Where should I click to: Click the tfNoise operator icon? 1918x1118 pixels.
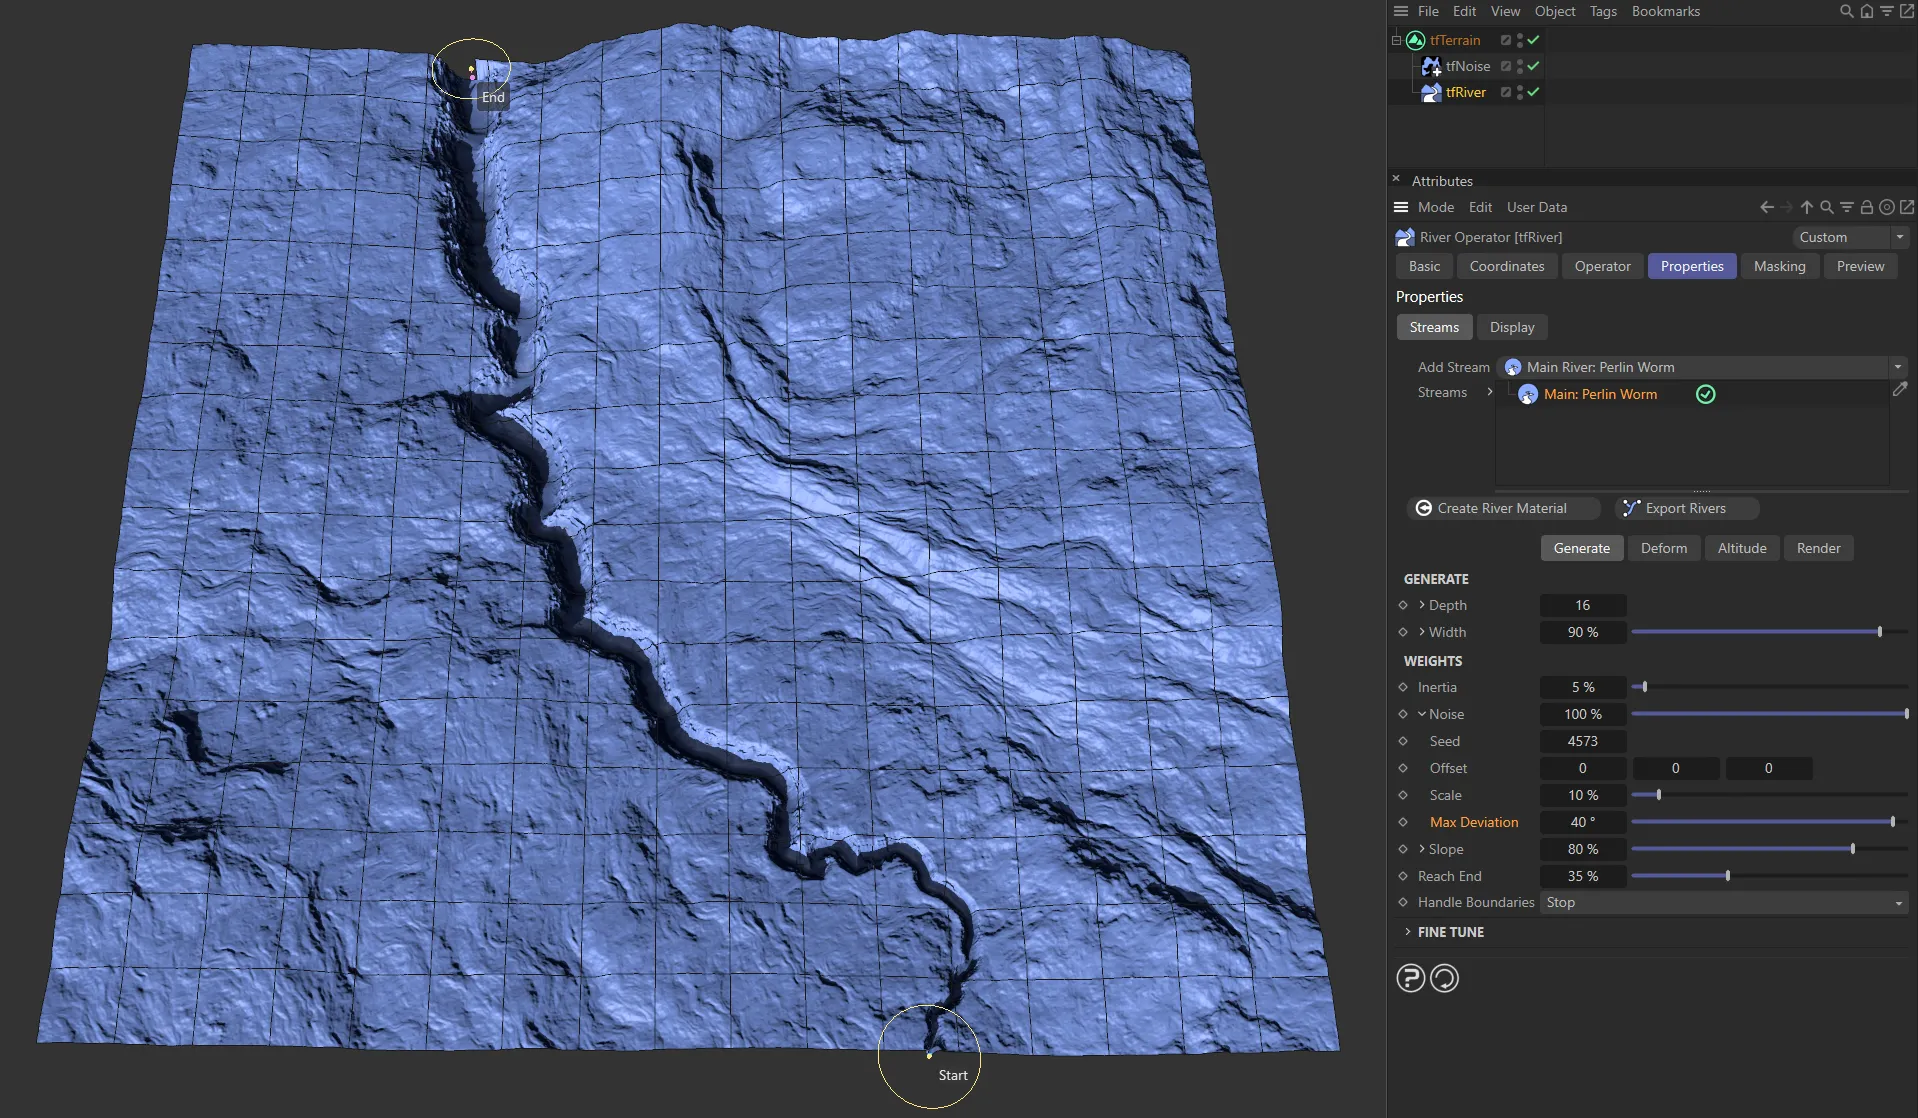click(1431, 66)
